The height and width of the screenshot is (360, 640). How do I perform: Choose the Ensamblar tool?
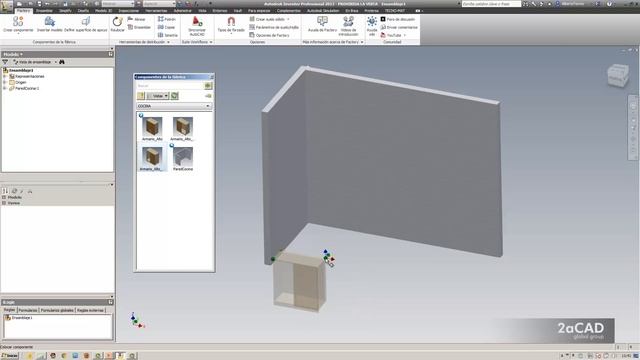point(139,27)
